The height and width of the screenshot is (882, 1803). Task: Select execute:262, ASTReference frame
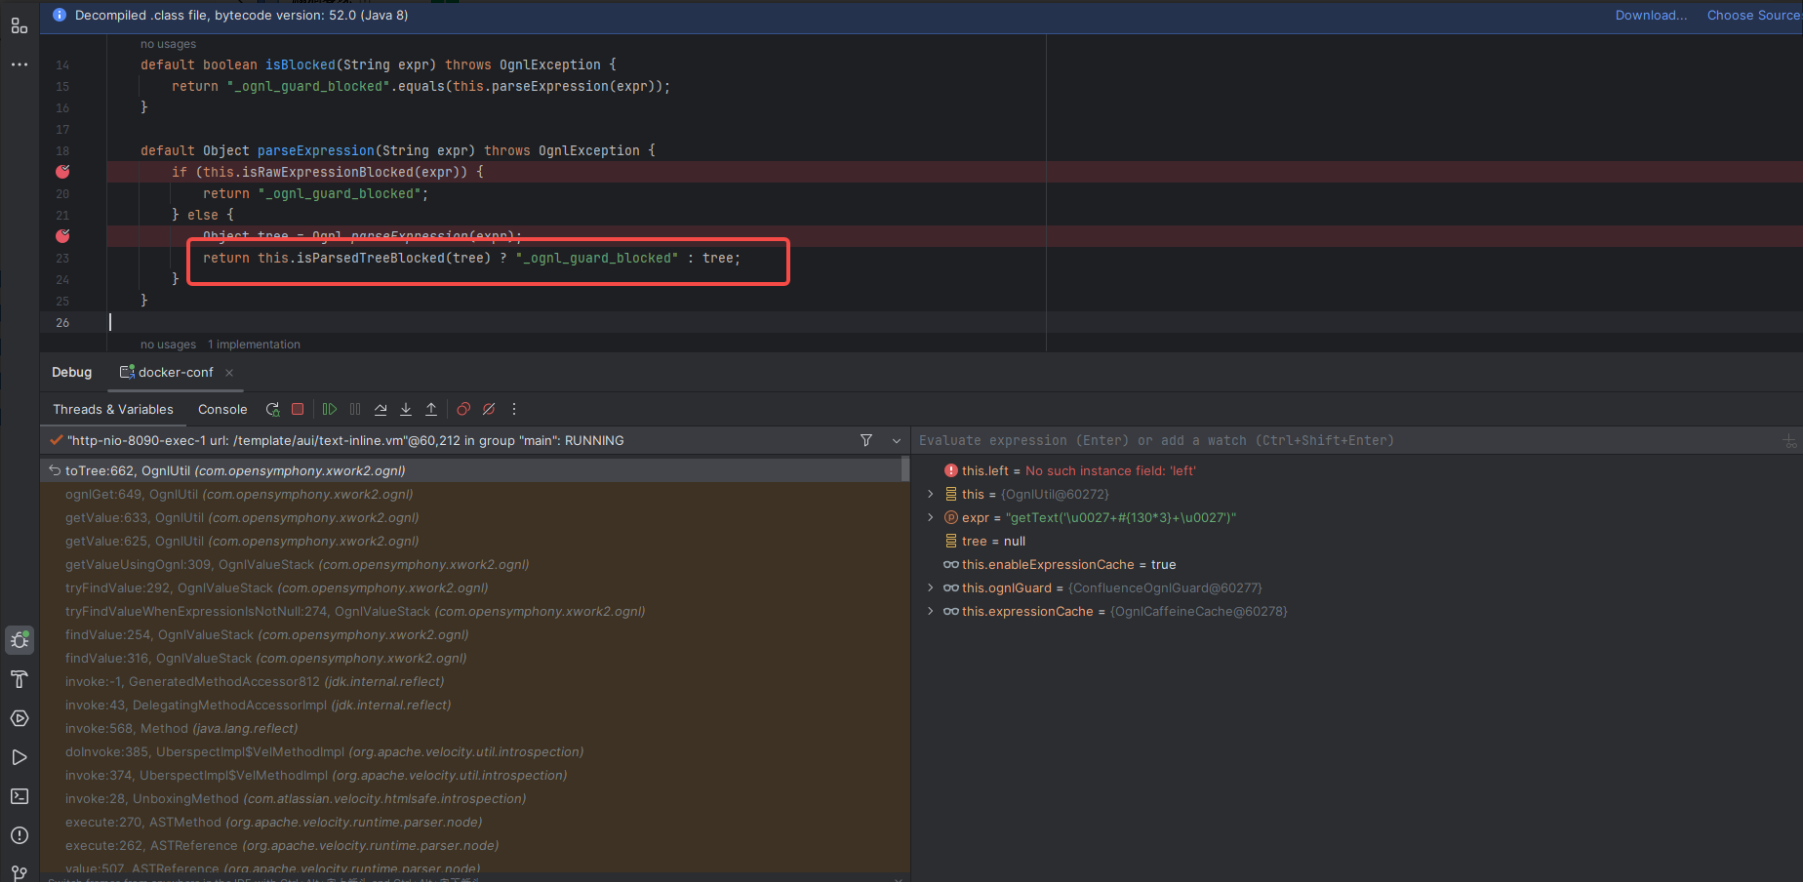pyautogui.click(x=470, y=845)
